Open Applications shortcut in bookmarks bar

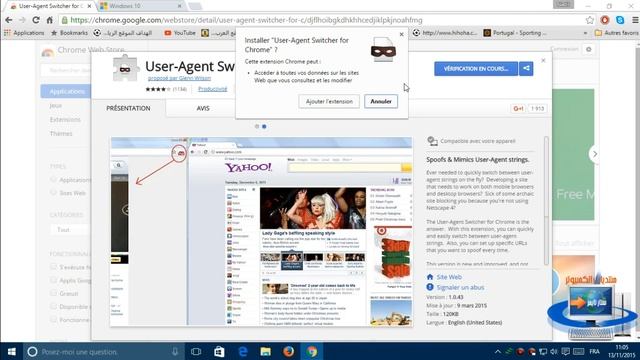click(x=24, y=33)
